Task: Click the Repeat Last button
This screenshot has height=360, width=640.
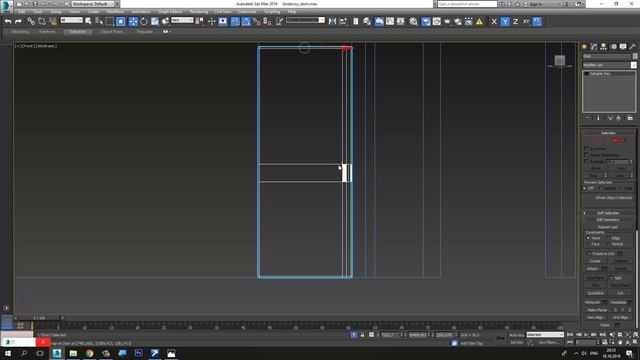Action: click(608, 227)
